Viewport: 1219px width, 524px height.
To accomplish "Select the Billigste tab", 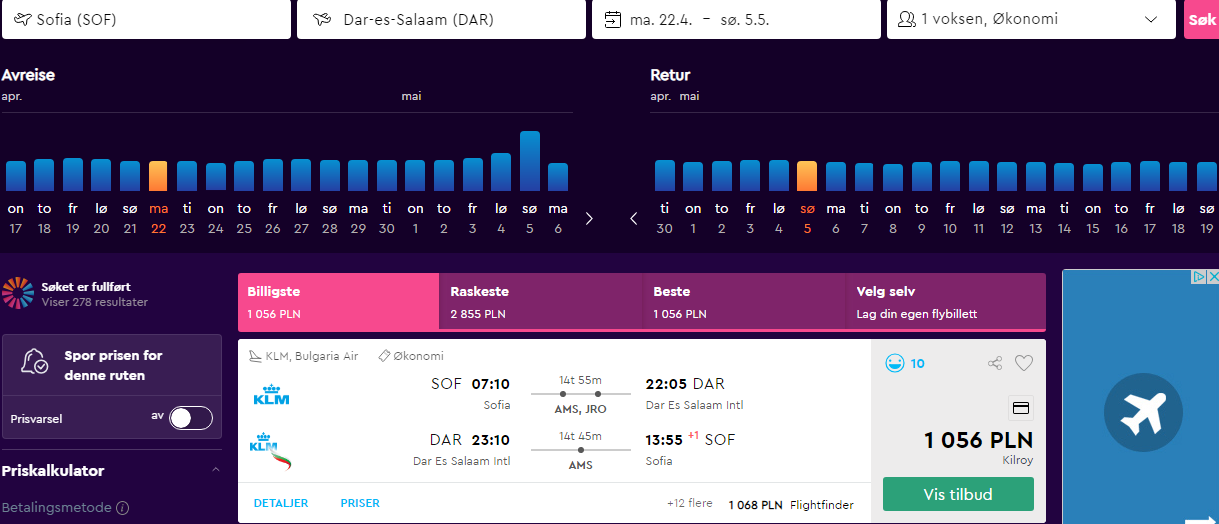I will coord(338,302).
